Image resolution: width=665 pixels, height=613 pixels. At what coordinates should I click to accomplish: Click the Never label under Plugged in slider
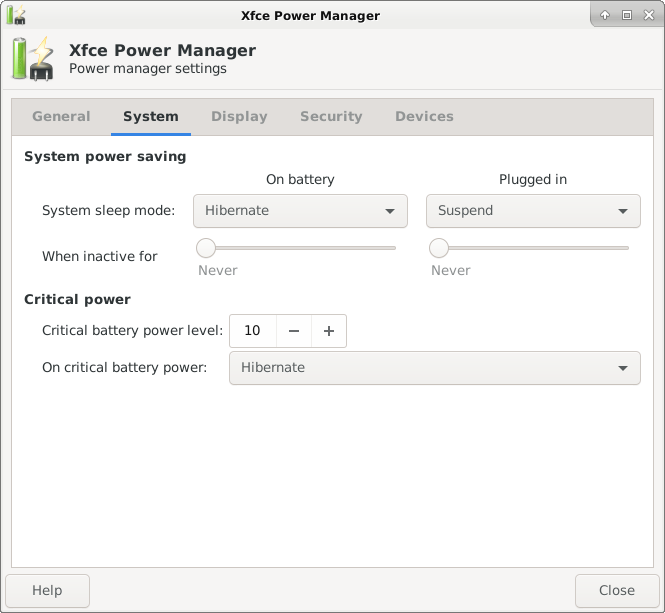coord(451,271)
